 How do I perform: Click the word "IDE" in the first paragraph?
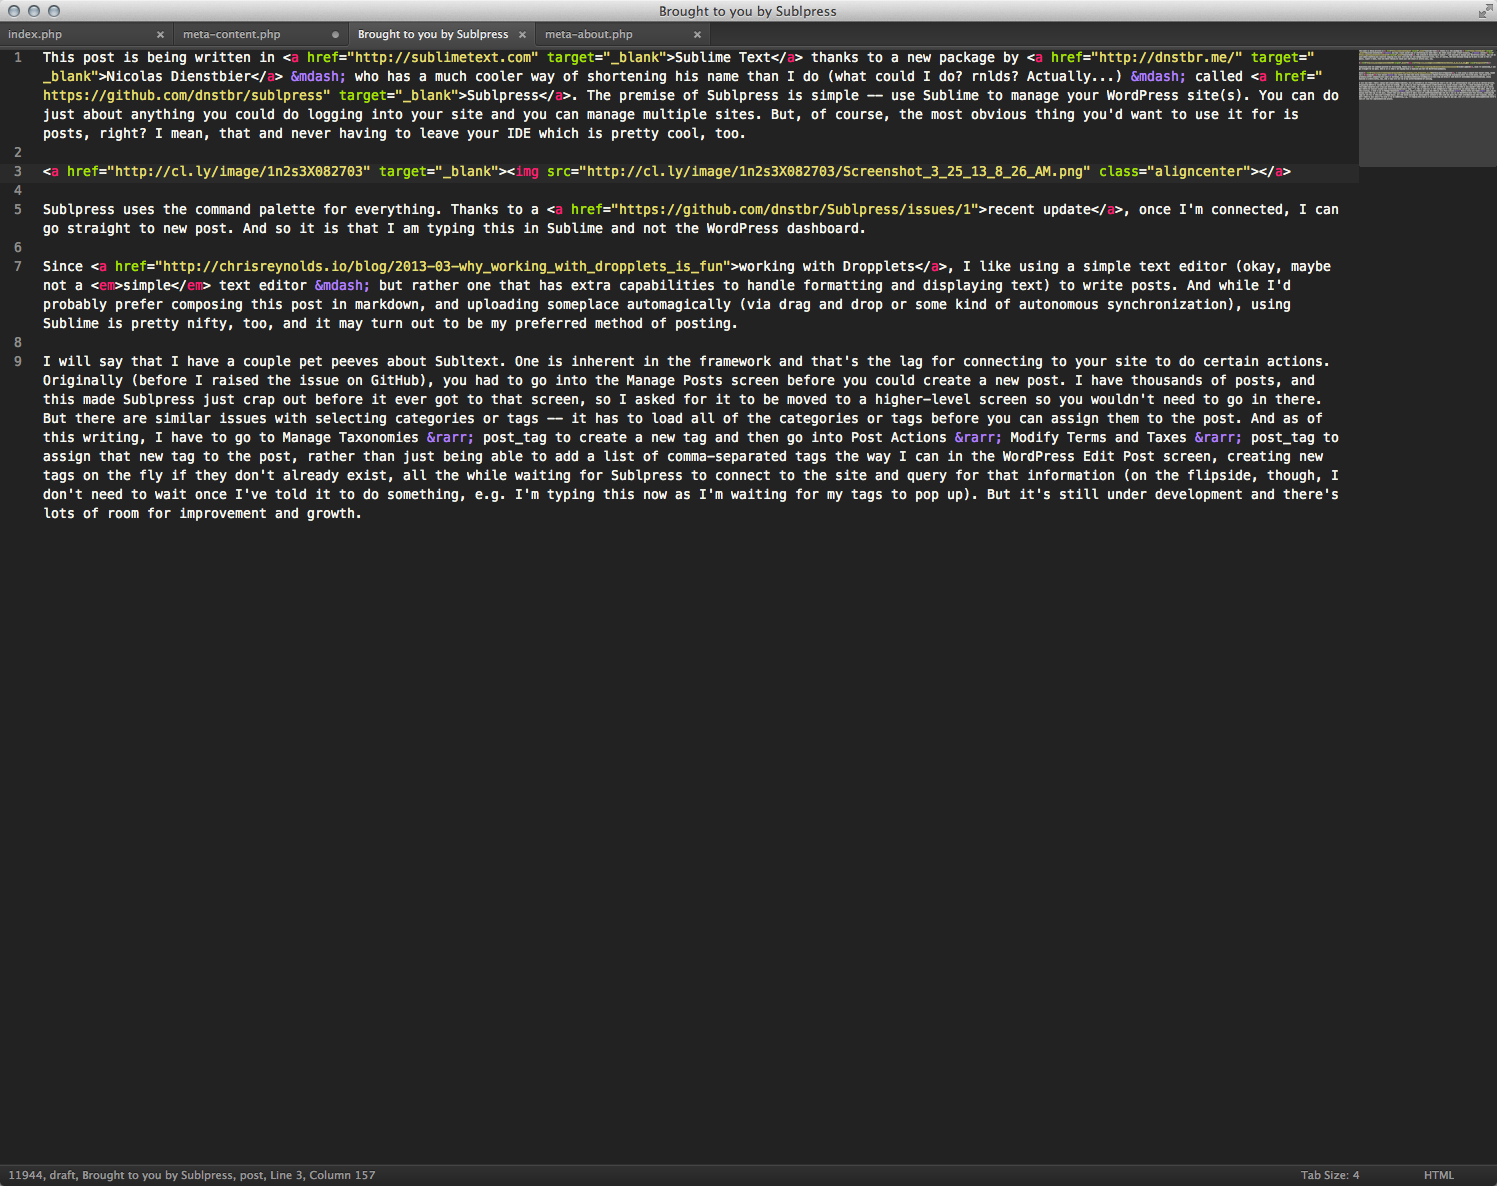click(519, 134)
